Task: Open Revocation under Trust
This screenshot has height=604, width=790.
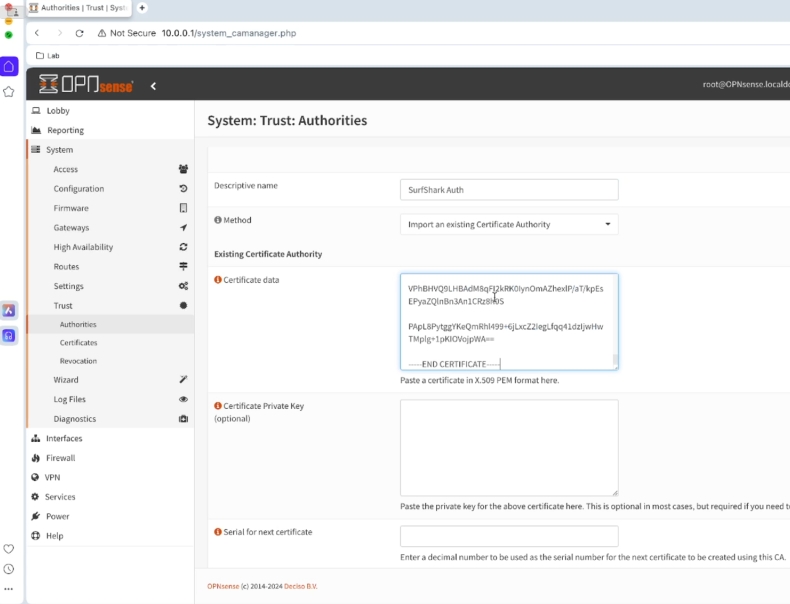Action: [x=78, y=361]
